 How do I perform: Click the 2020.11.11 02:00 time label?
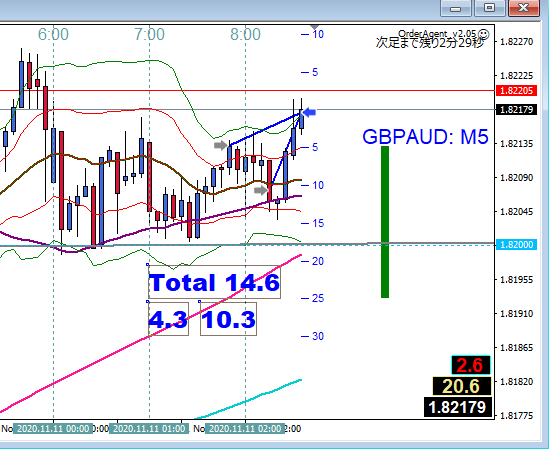tap(245, 429)
